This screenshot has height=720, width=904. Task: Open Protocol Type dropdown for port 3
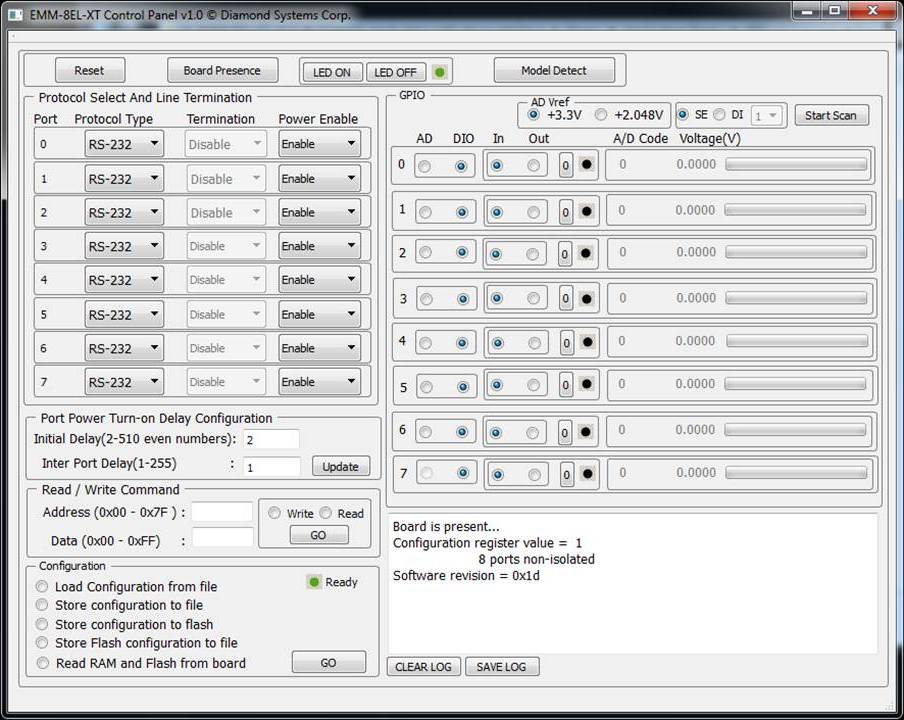pos(124,246)
